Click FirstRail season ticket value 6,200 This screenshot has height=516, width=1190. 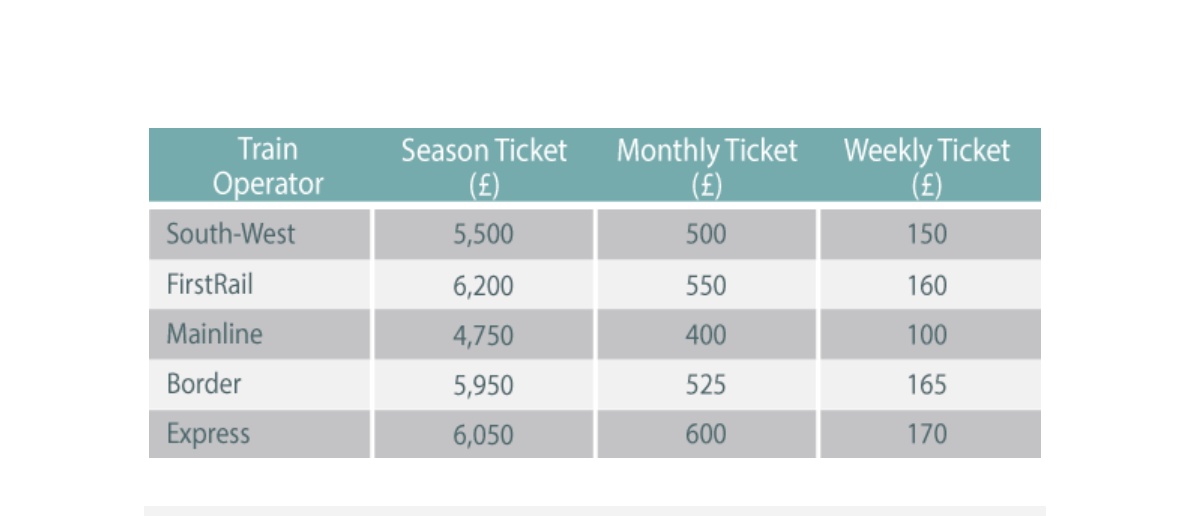[483, 285]
